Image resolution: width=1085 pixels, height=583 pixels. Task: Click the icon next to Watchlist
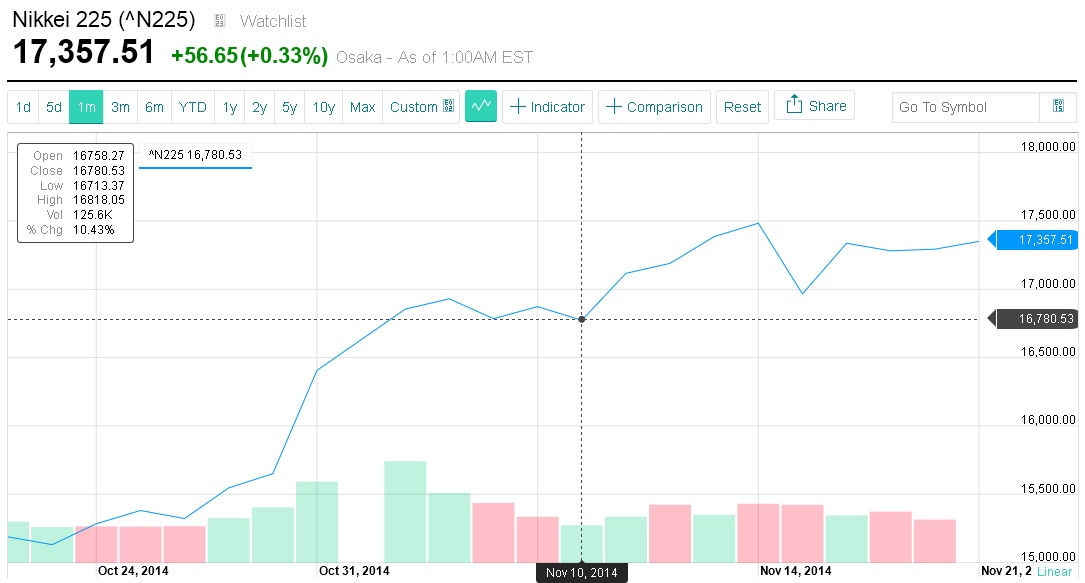click(220, 21)
